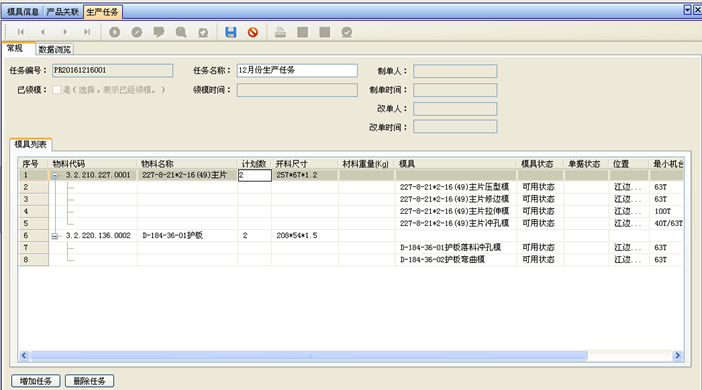Click the 计划数 edit cell in row 1

[x=254, y=175]
